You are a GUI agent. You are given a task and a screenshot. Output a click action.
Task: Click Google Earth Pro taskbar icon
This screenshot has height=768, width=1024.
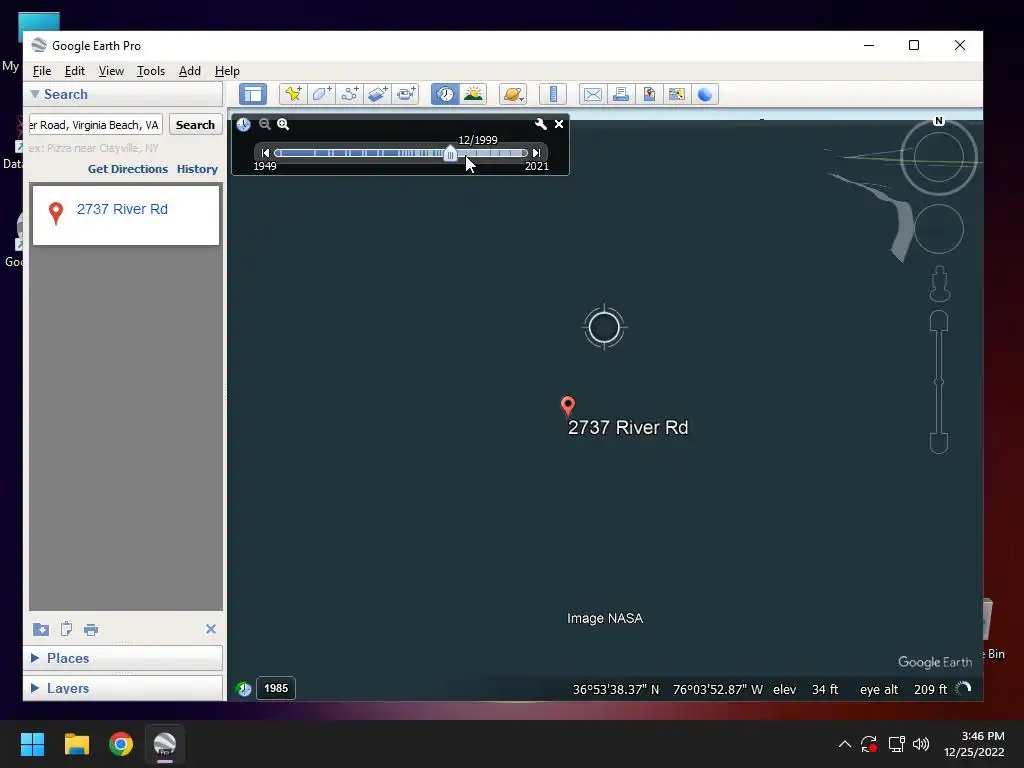coord(165,744)
